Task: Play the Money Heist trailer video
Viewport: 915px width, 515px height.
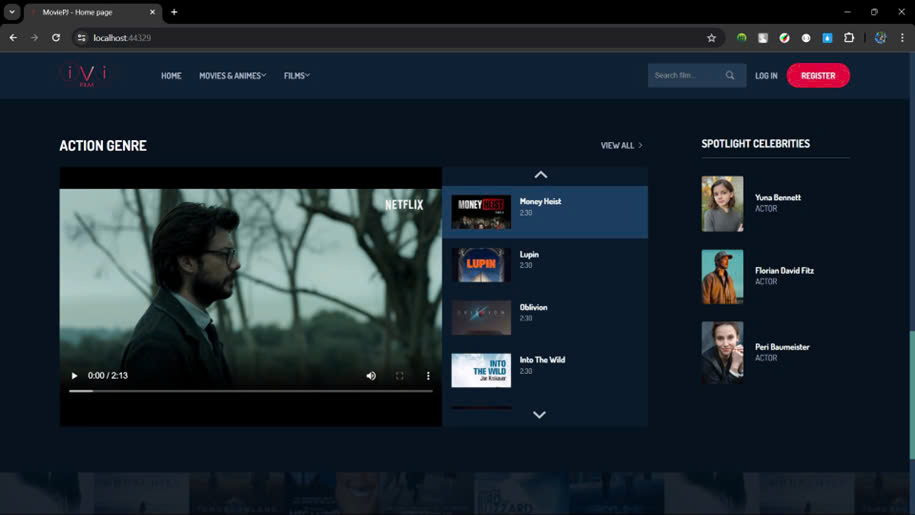Action: 74,376
